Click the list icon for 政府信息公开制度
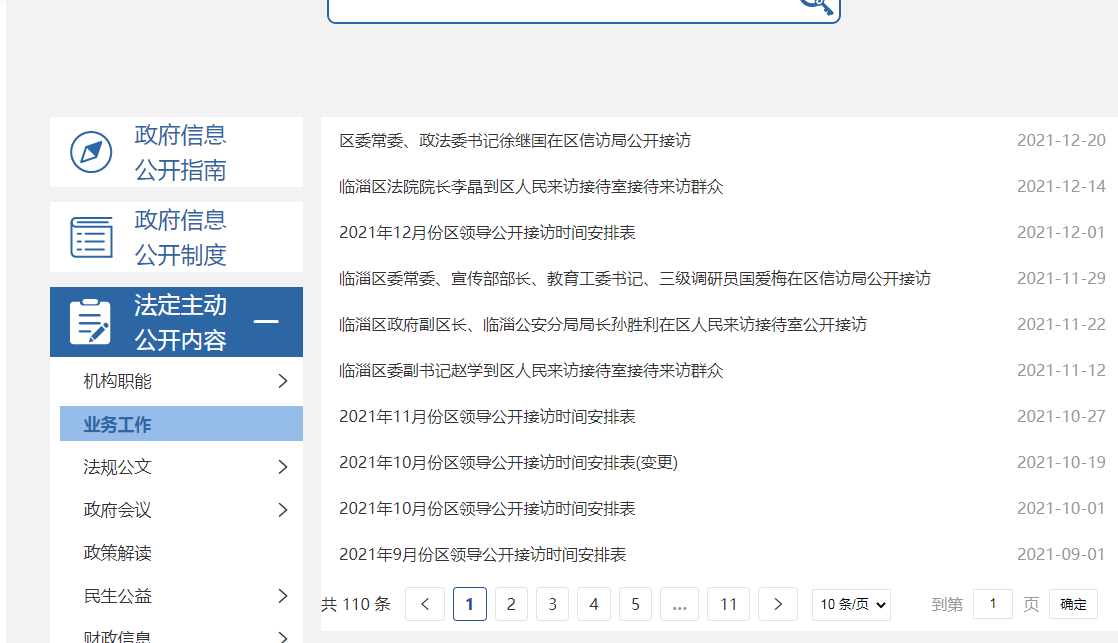The image size is (1118, 643). (91, 237)
